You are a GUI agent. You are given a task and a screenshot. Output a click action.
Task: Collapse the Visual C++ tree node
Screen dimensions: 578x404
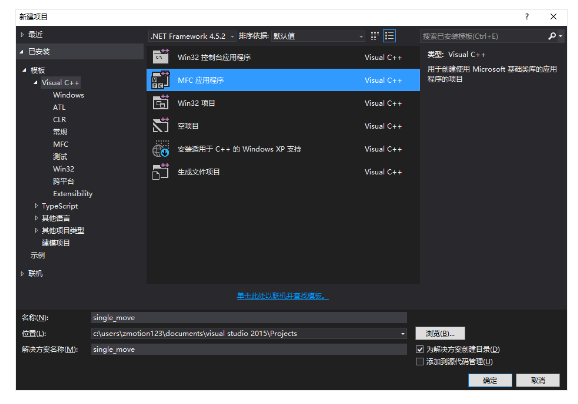36,83
